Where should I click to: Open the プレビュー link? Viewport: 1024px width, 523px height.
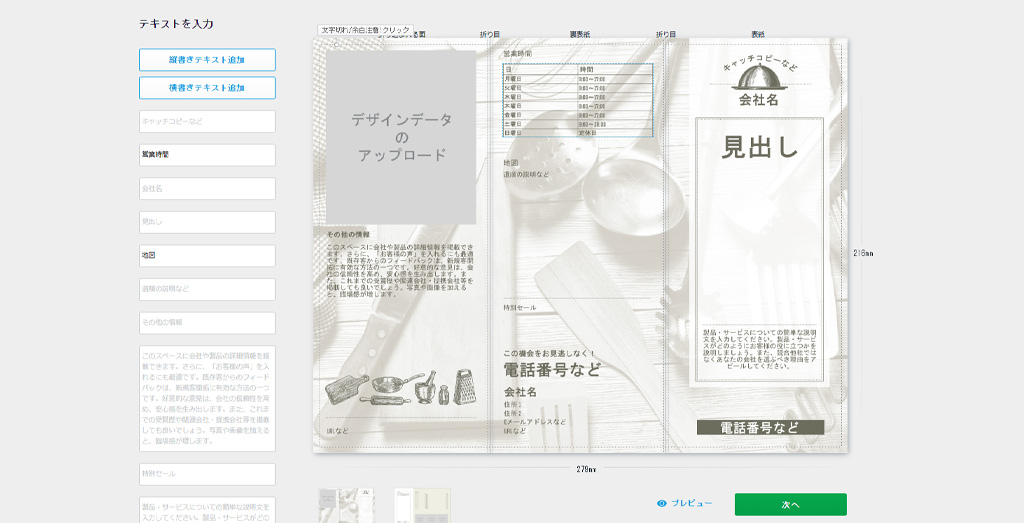[691, 503]
